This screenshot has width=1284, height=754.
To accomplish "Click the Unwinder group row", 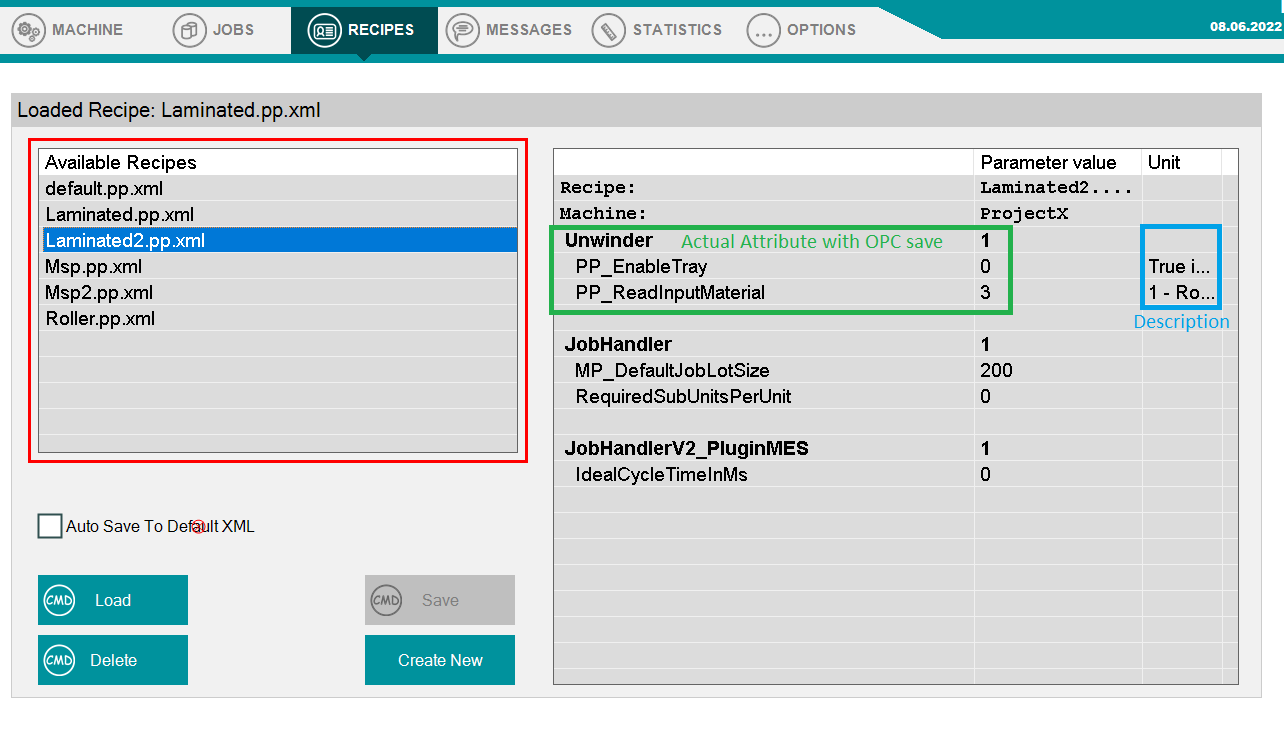I will click(609, 240).
